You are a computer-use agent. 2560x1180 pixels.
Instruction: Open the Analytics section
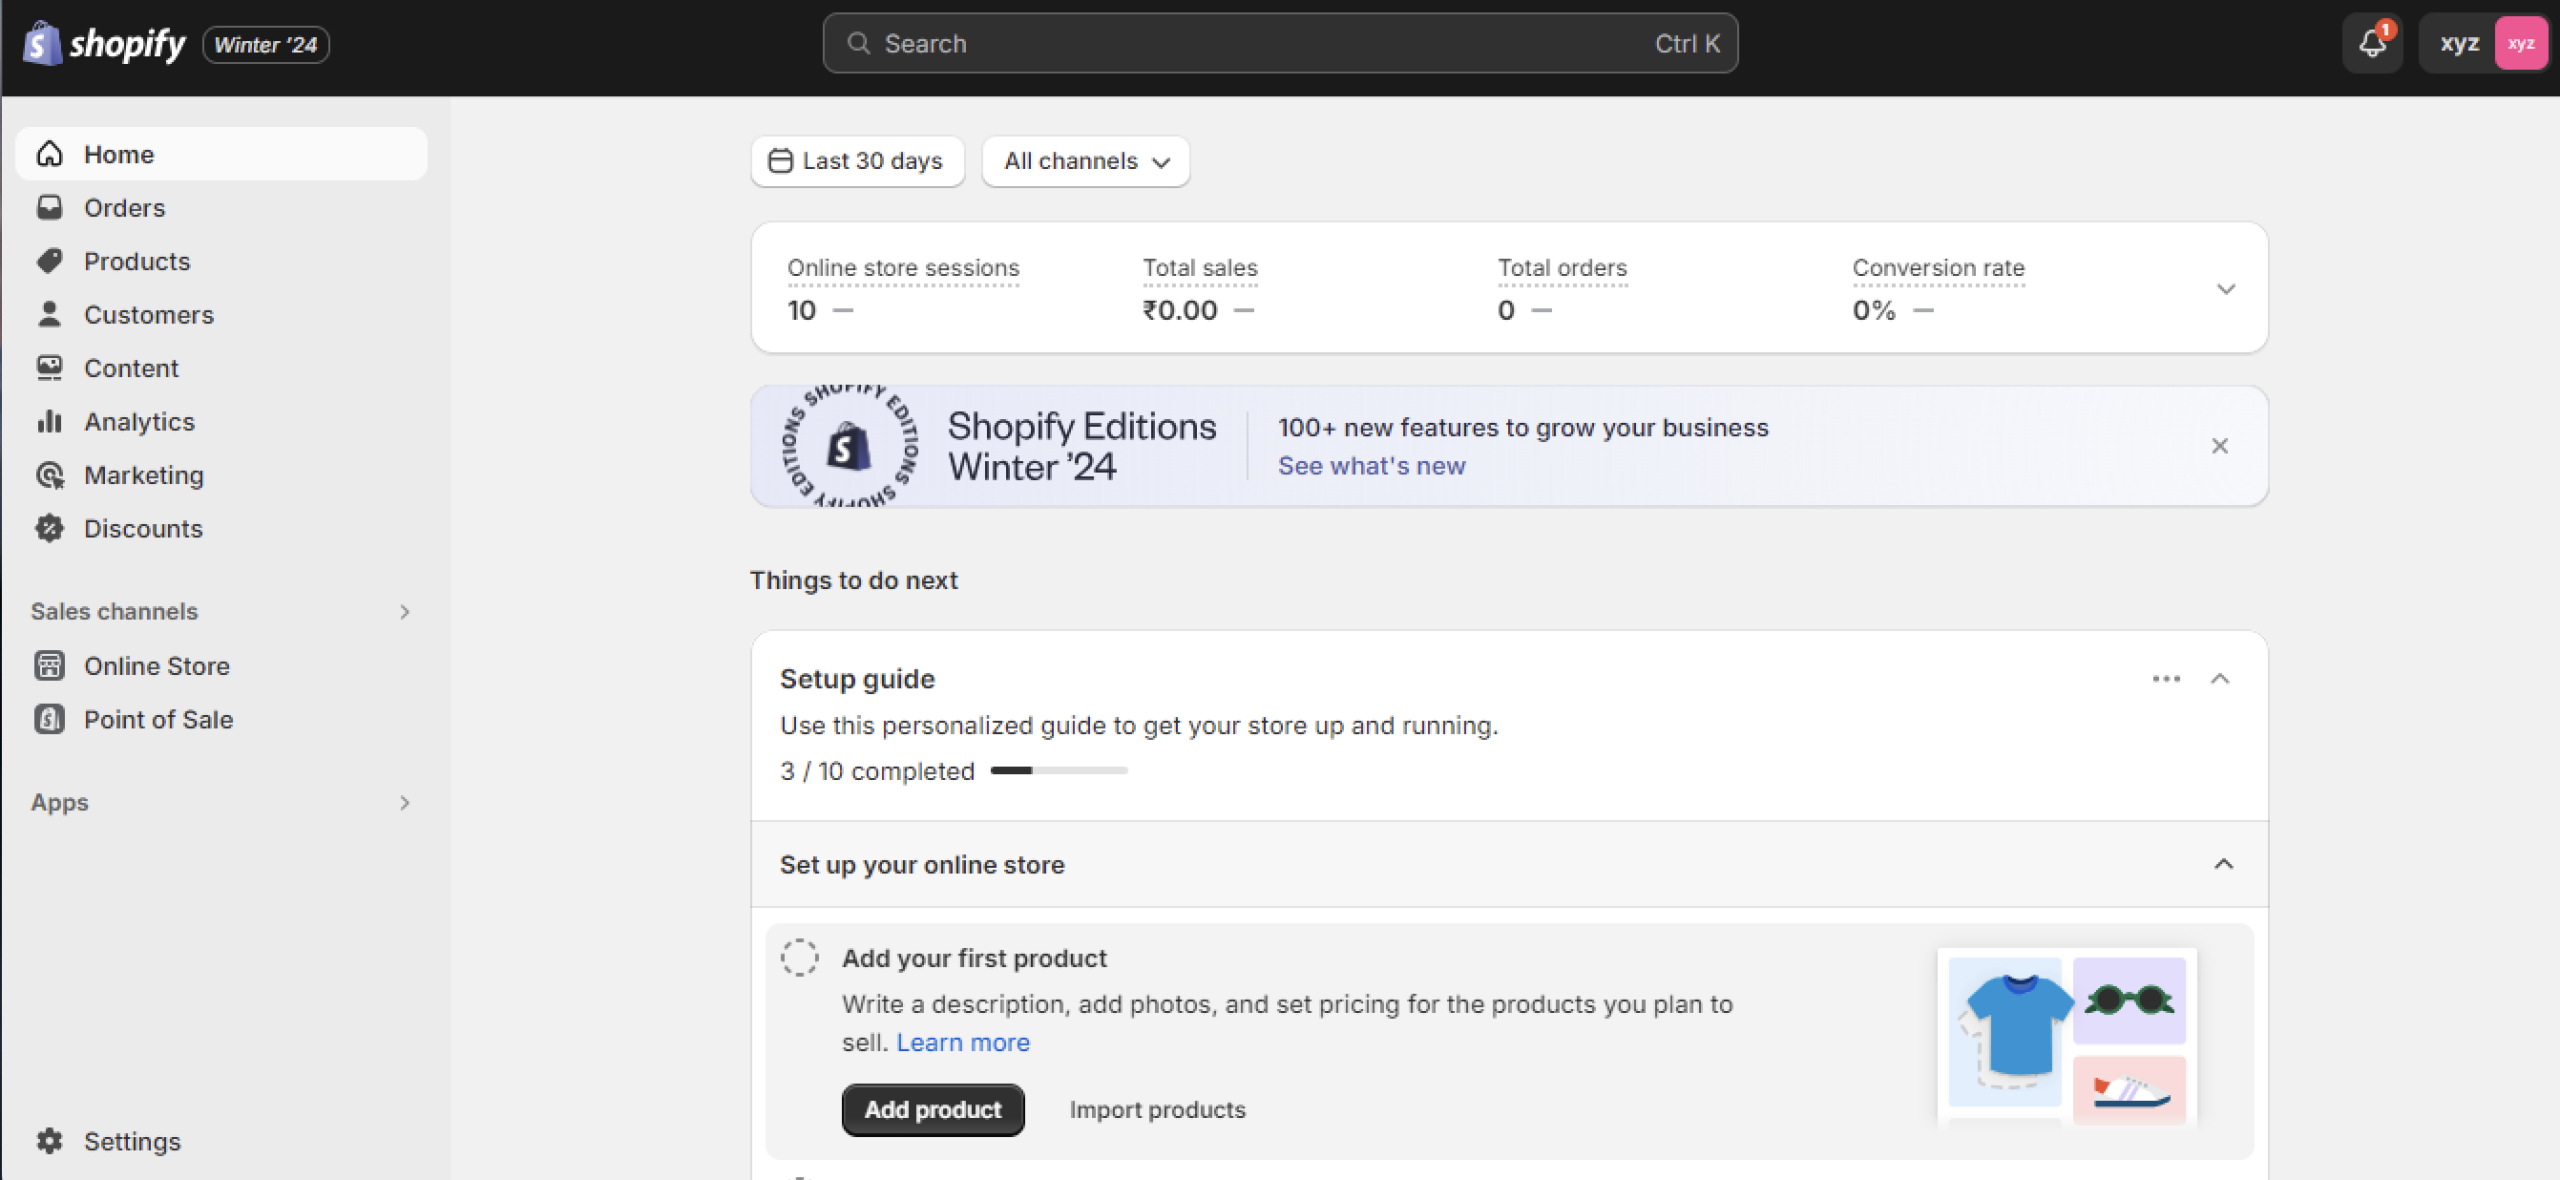coord(222,421)
